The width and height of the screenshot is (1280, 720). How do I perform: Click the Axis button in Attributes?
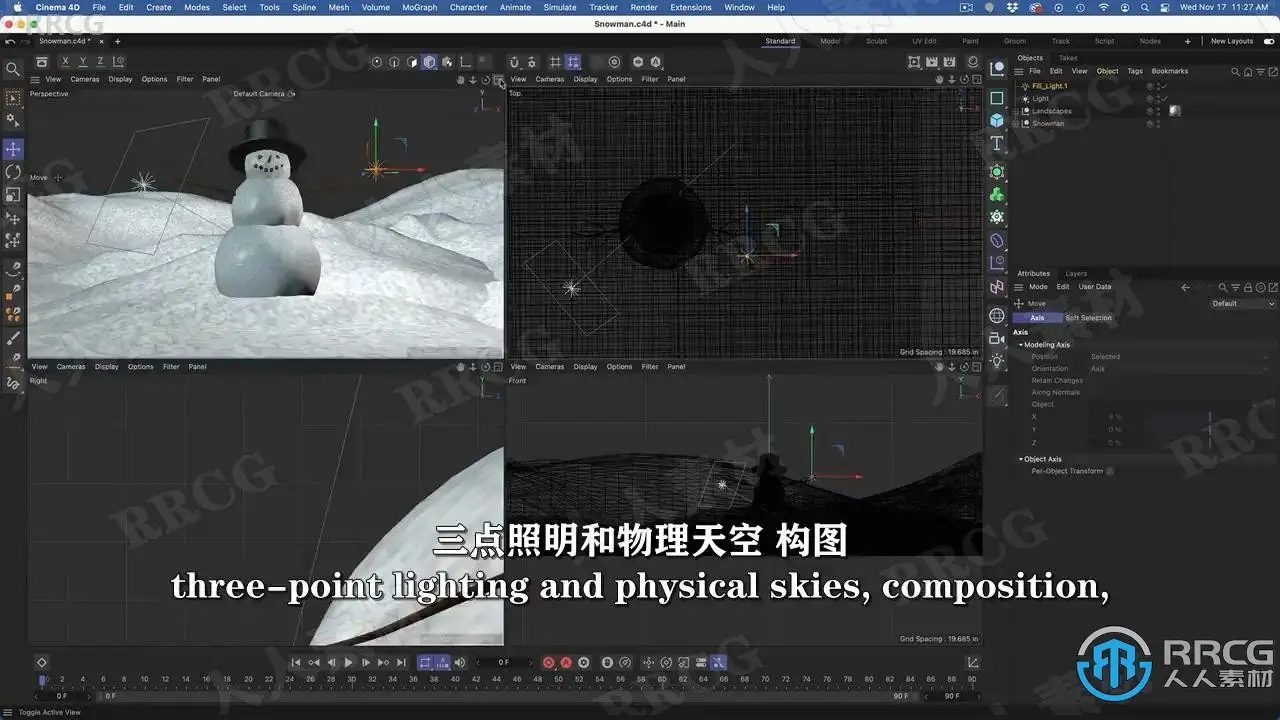tap(1037, 318)
